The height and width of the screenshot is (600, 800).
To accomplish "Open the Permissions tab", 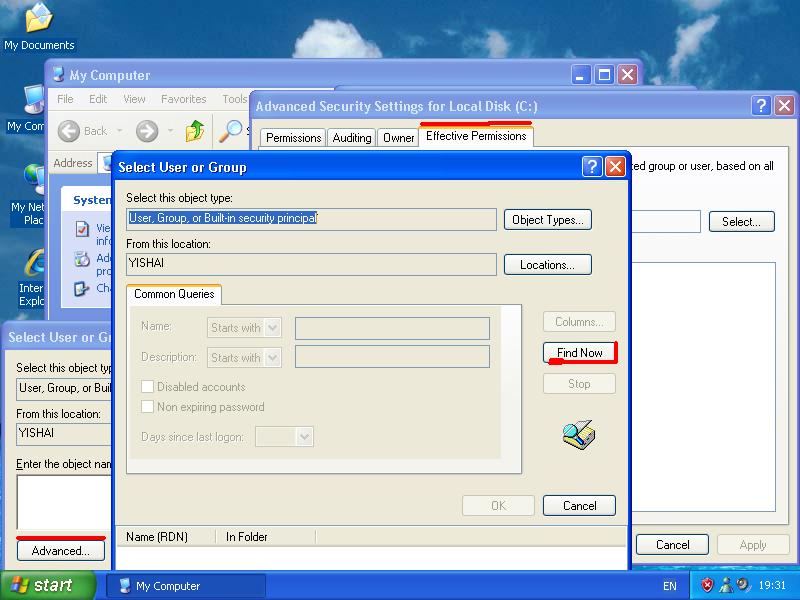I will click(293, 138).
